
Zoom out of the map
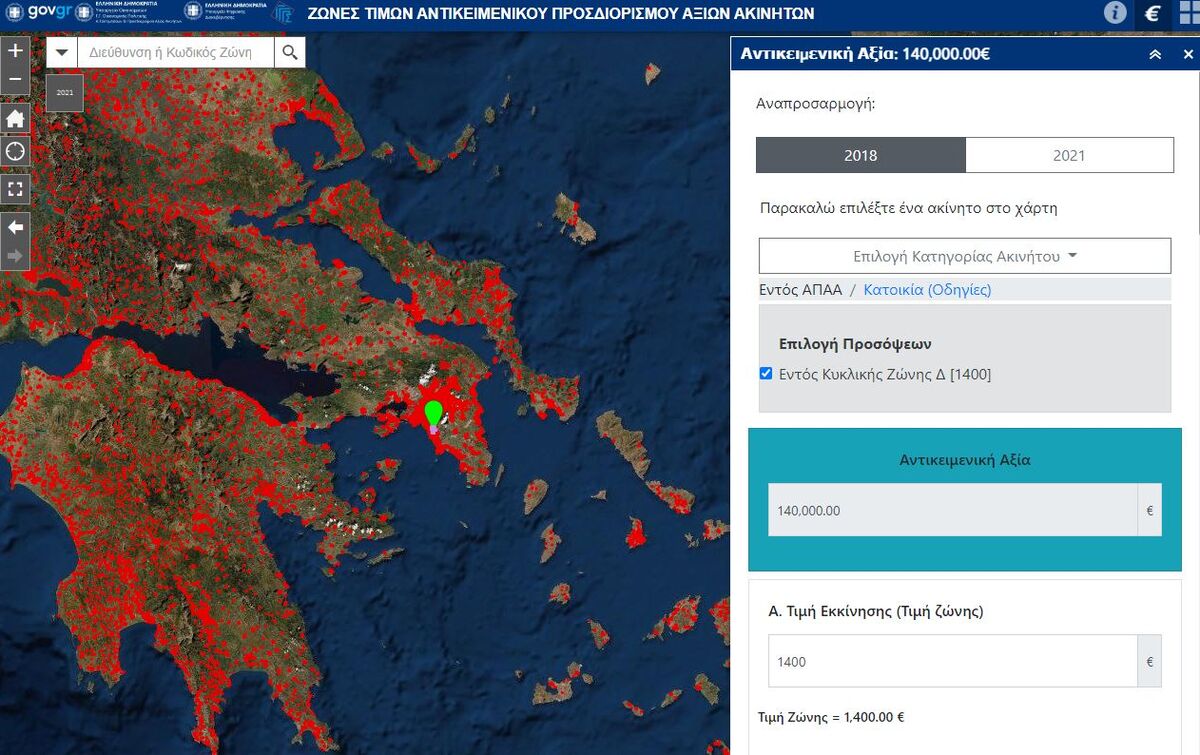coord(15,80)
